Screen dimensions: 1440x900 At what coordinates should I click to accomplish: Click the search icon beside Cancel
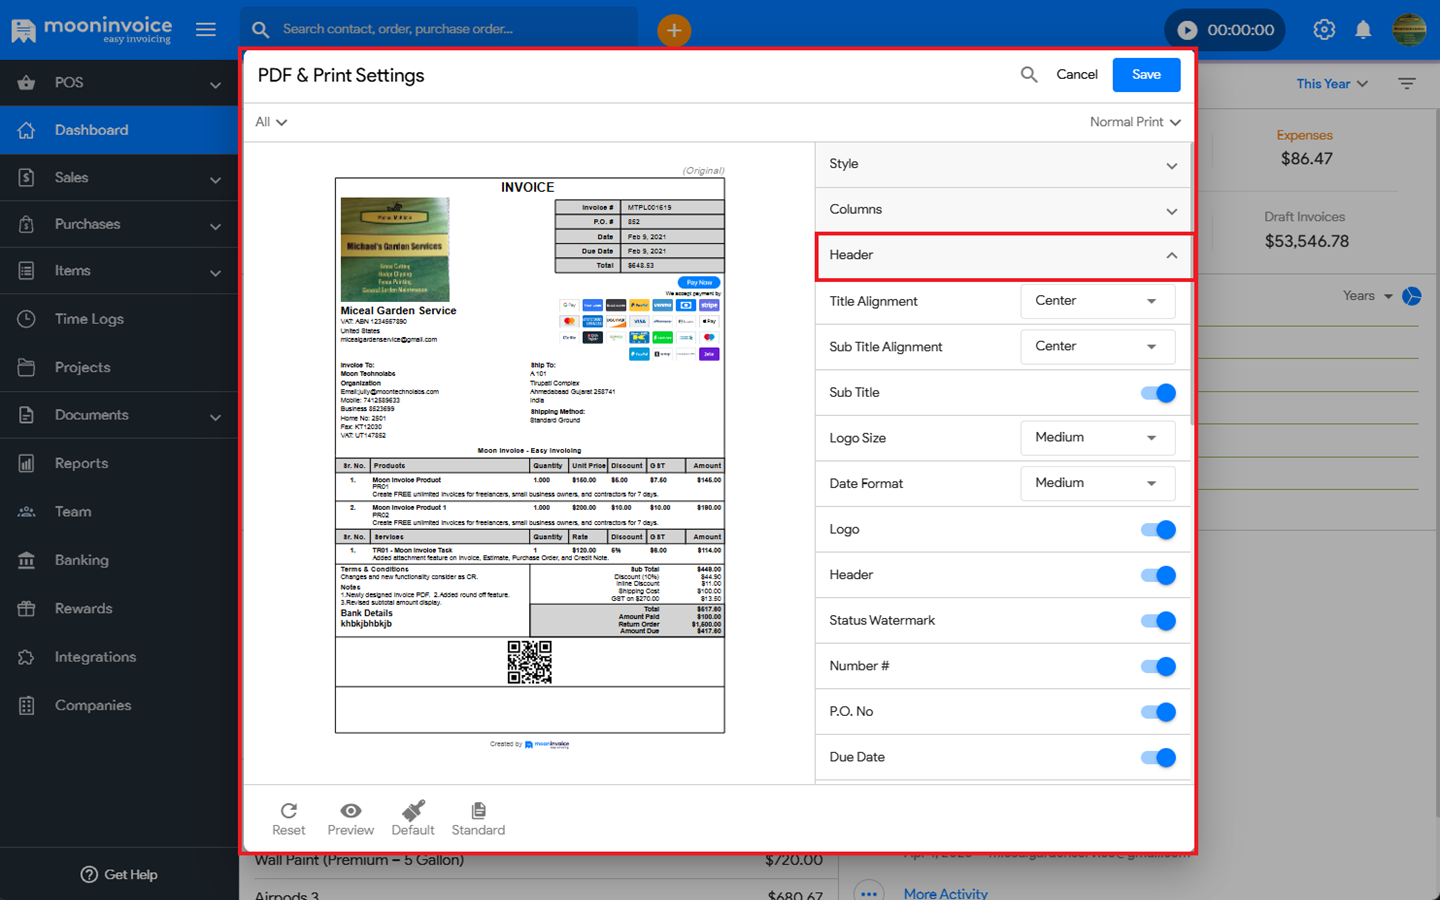coord(1028,75)
